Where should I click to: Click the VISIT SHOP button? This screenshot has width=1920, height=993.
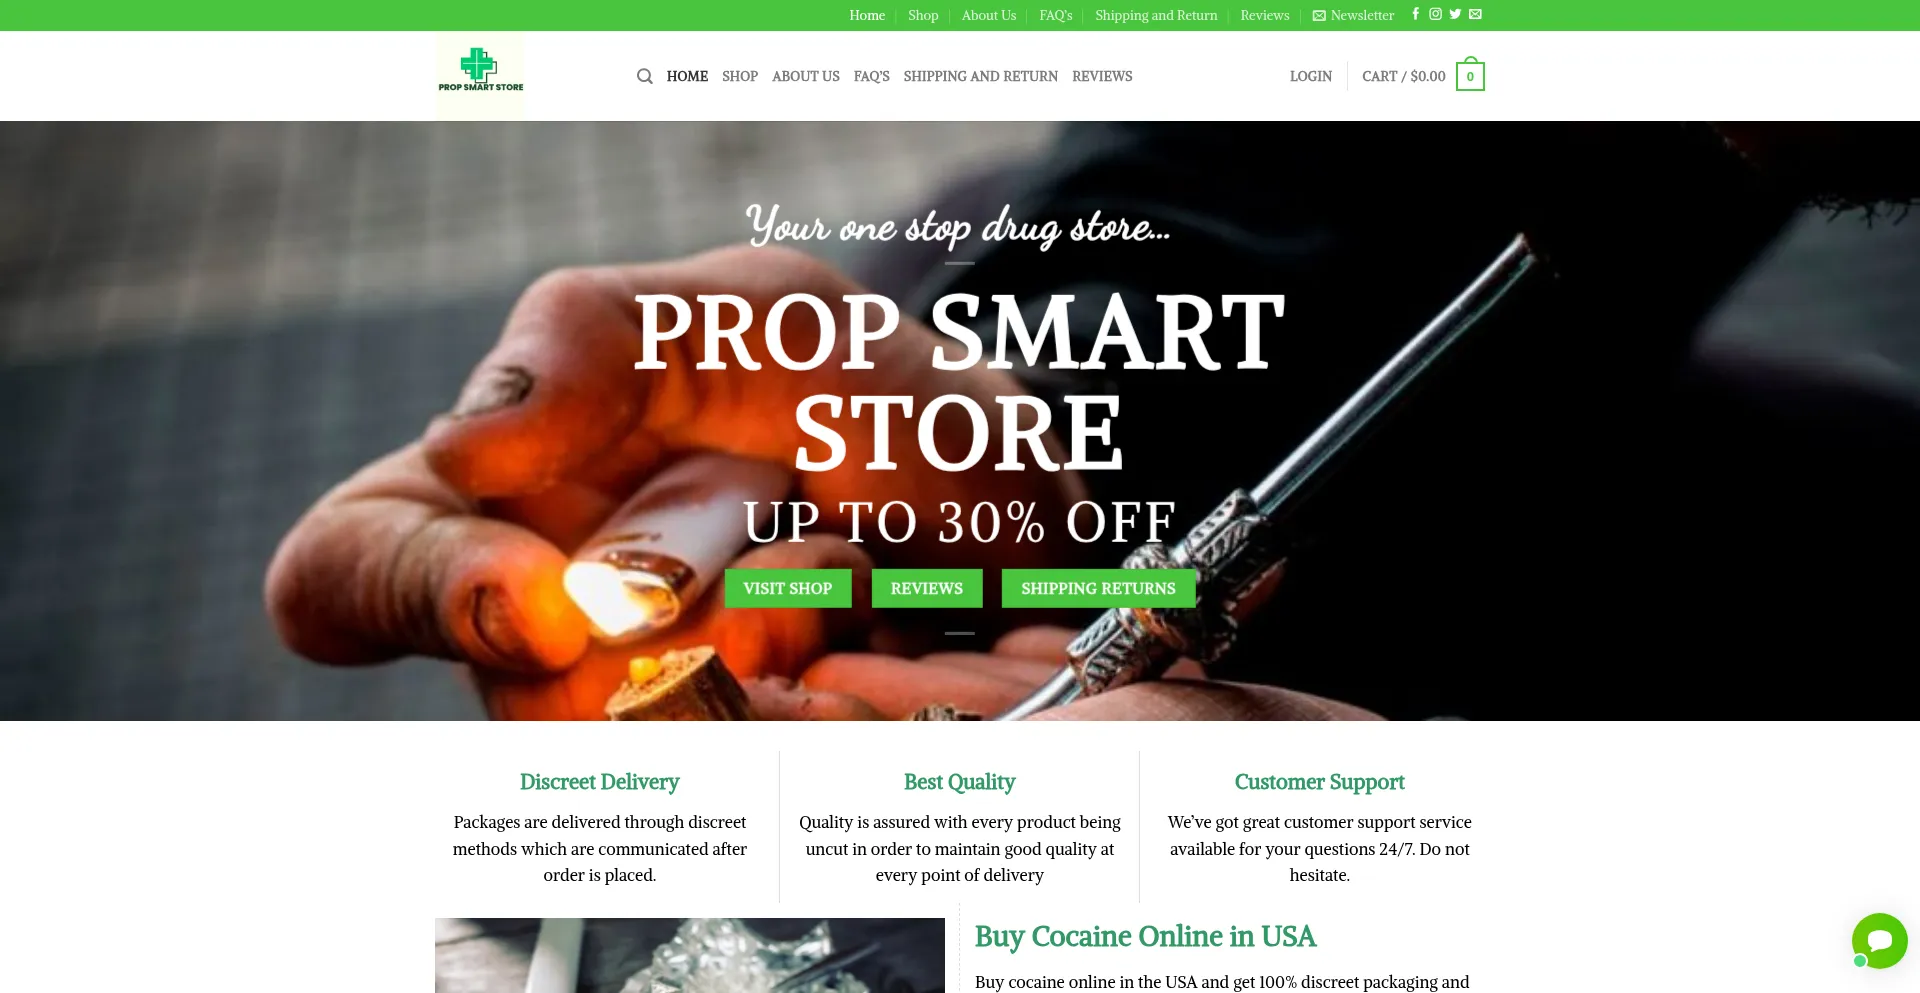788,588
